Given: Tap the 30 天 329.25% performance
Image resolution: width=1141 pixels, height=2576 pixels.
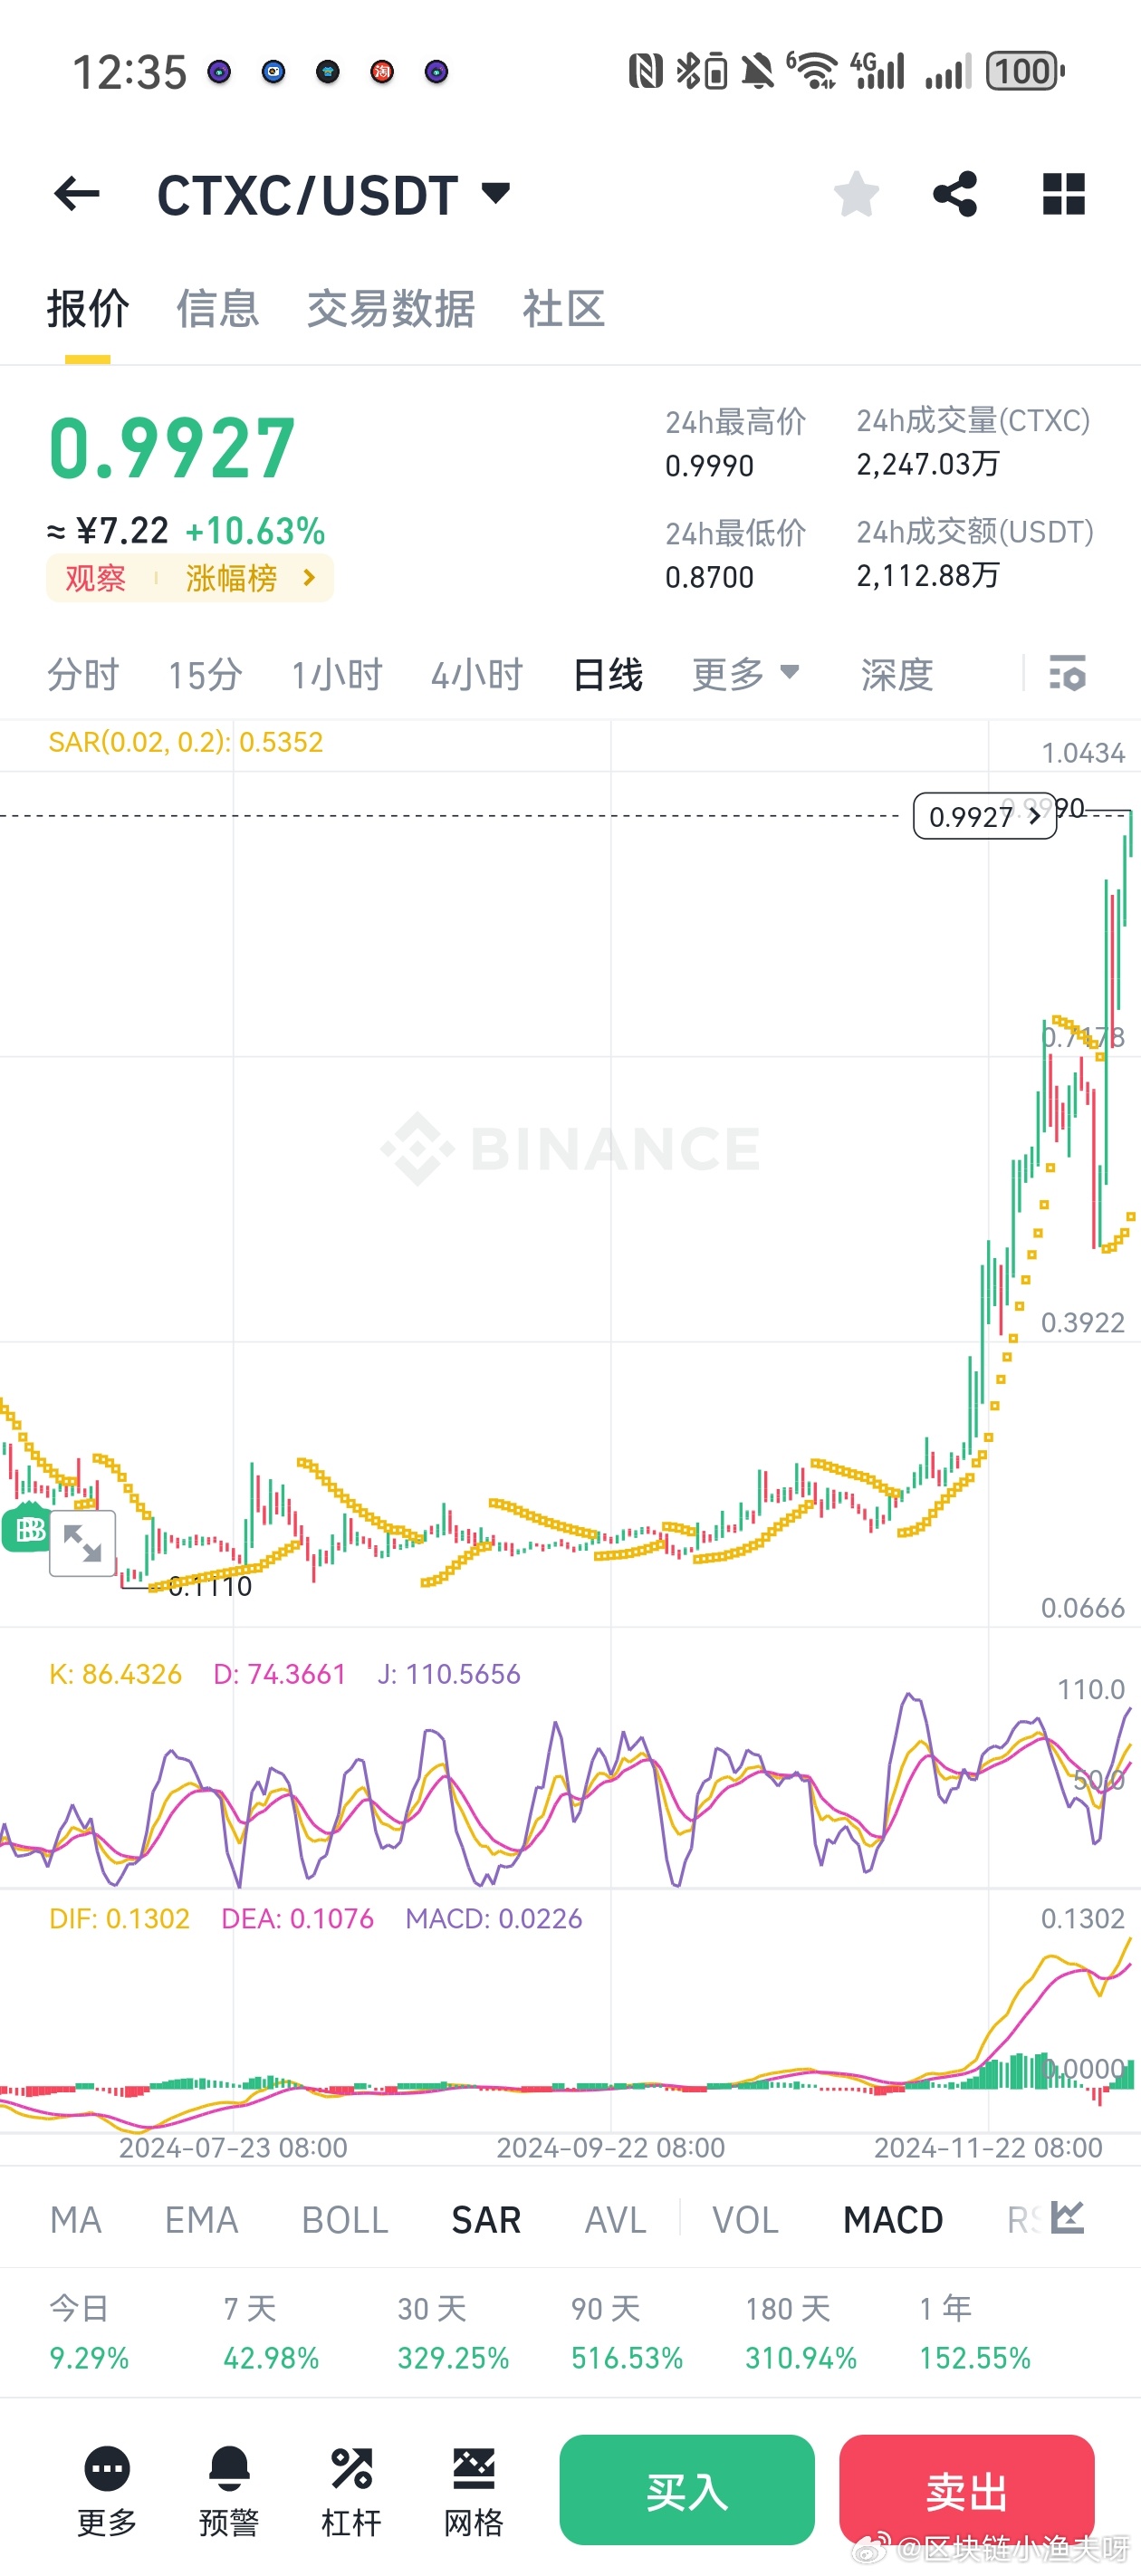Looking at the screenshot, I should click(453, 2333).
